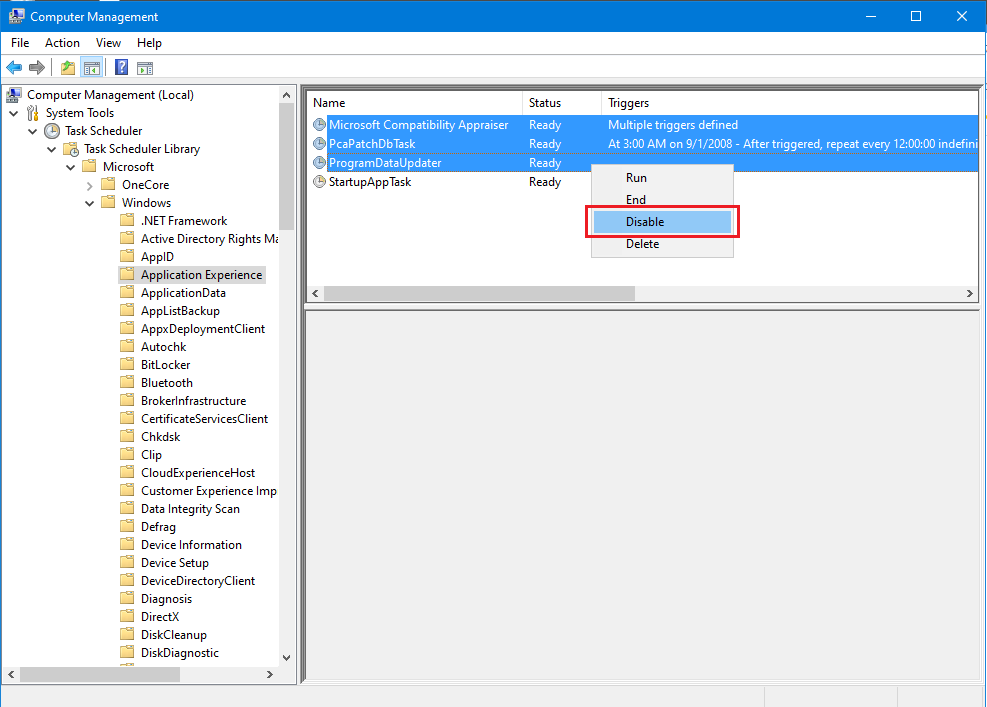Open the View menu
This screenshot has width=987, height=707.
click(x=108, y=43)
